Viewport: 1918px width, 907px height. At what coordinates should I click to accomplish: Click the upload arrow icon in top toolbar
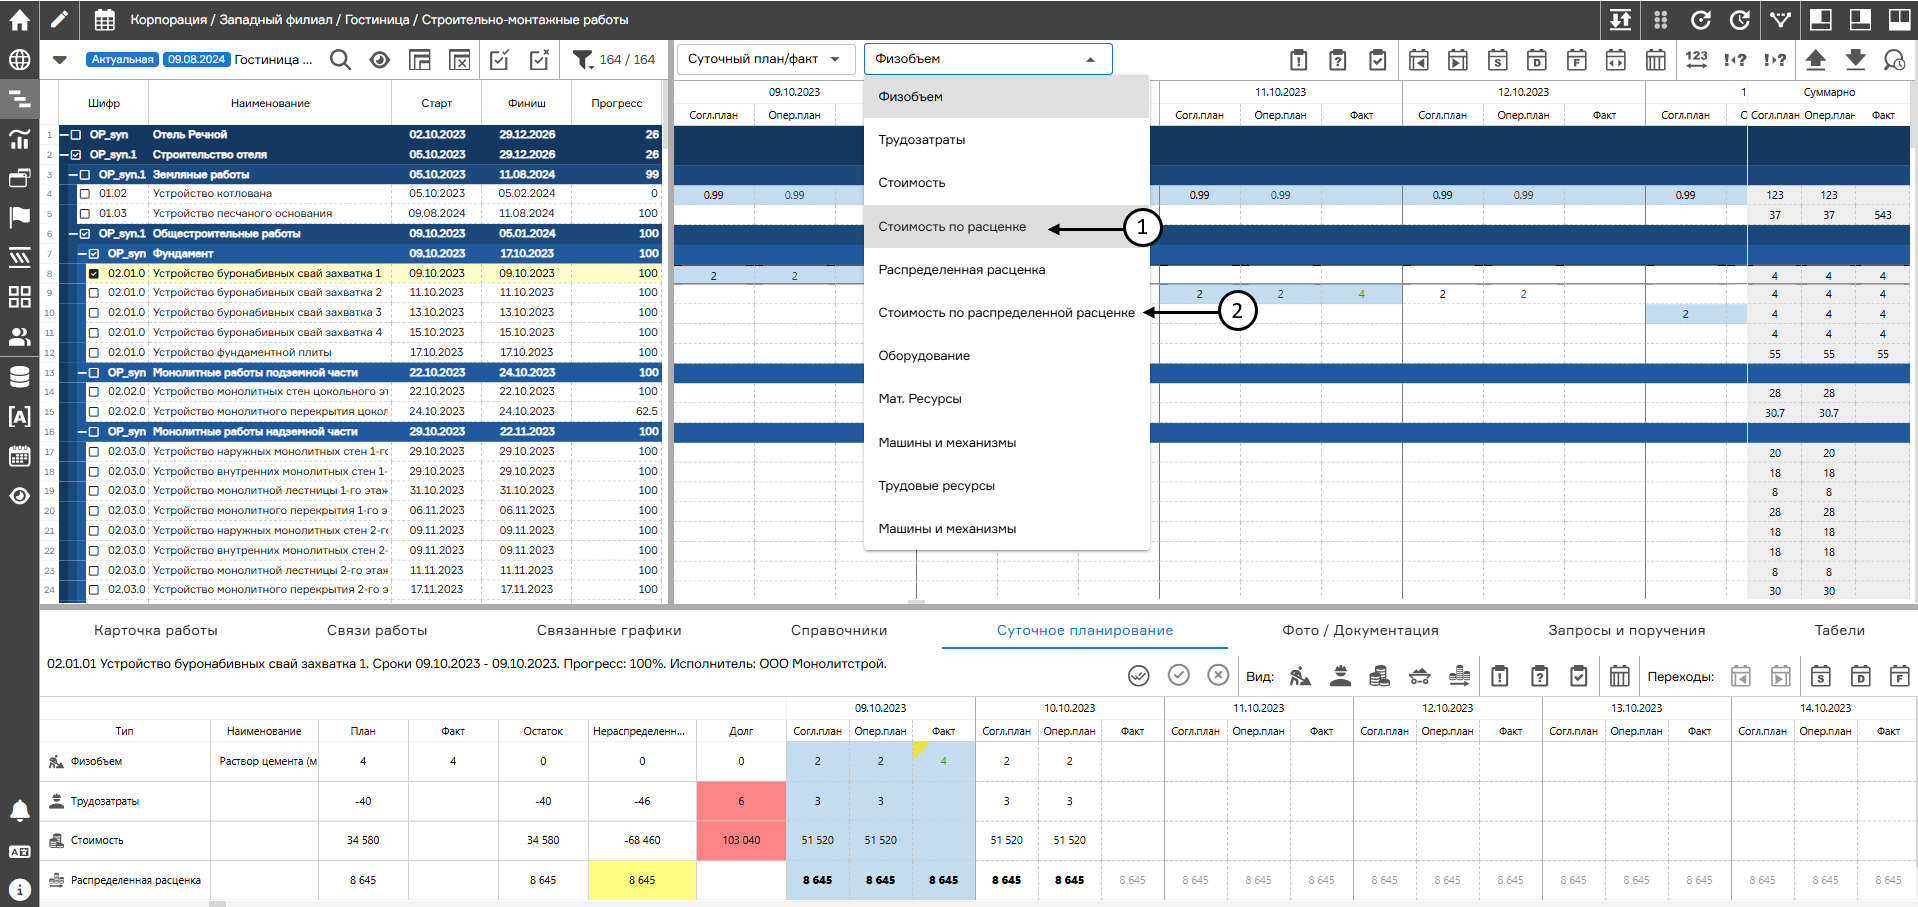pyautogui.click(x=1816, y=60)
